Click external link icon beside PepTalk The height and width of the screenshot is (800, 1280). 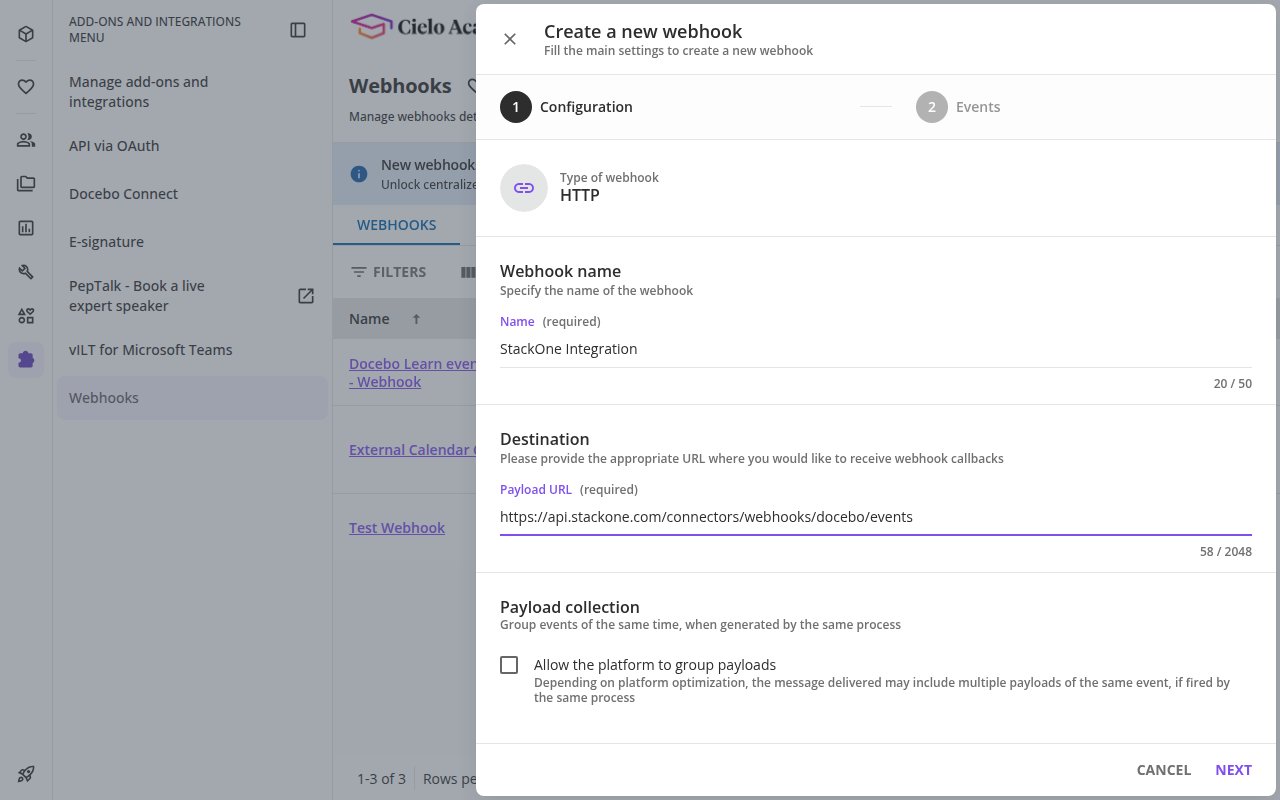[x=306, y=296]
